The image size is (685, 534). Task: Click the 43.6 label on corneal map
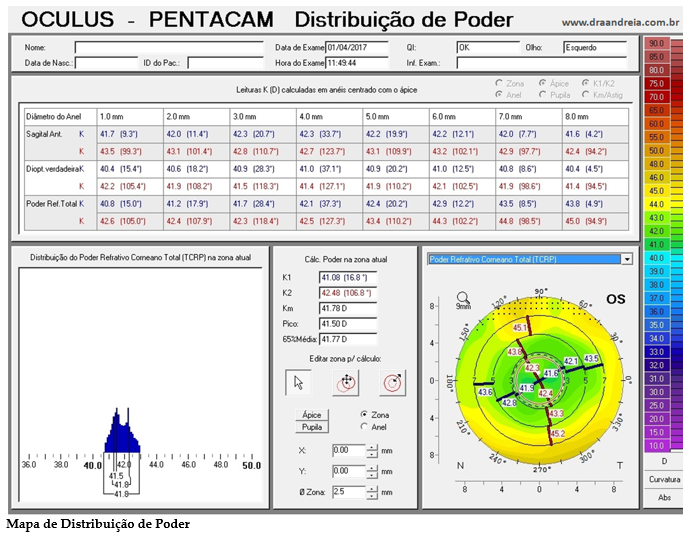click(x=485, y=392)
